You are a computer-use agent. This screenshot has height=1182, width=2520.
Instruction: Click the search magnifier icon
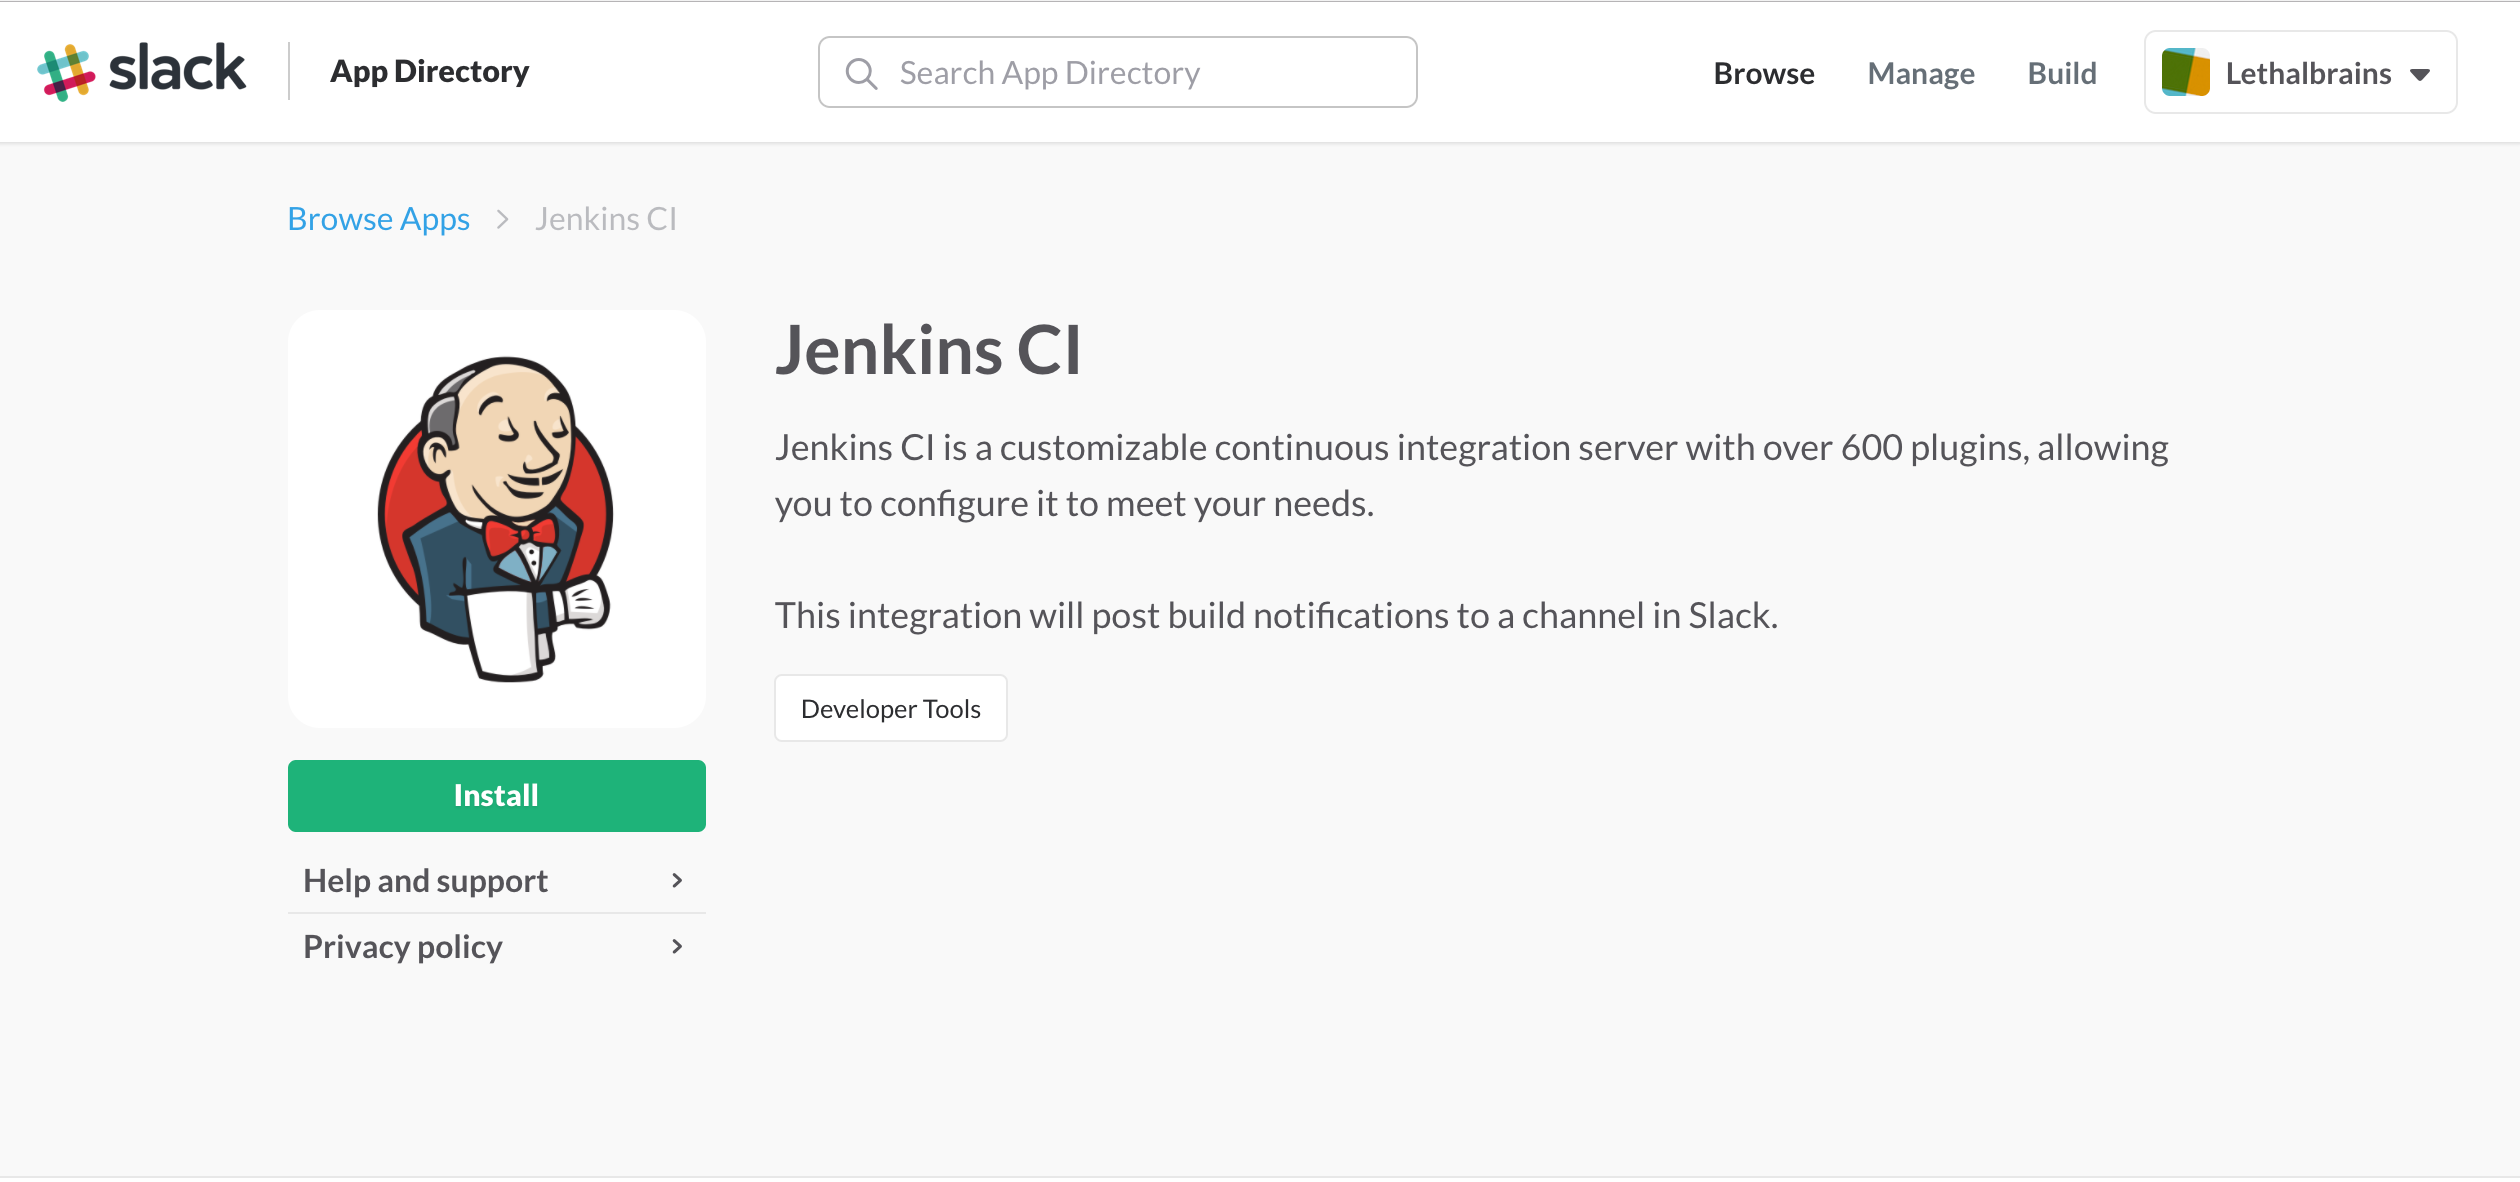pyautogui.click(x=861, y=72)
